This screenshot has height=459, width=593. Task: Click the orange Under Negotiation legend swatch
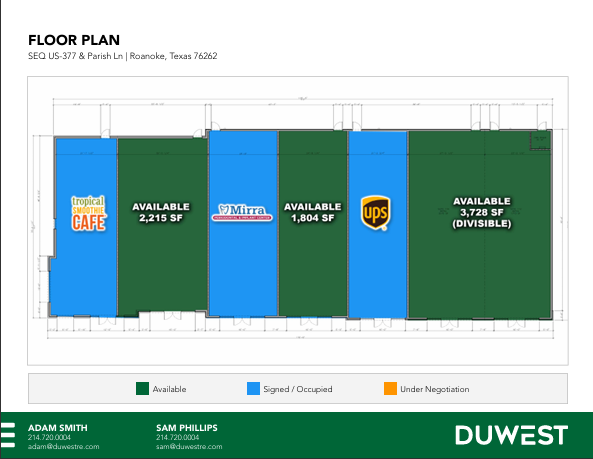coord(390,389)
